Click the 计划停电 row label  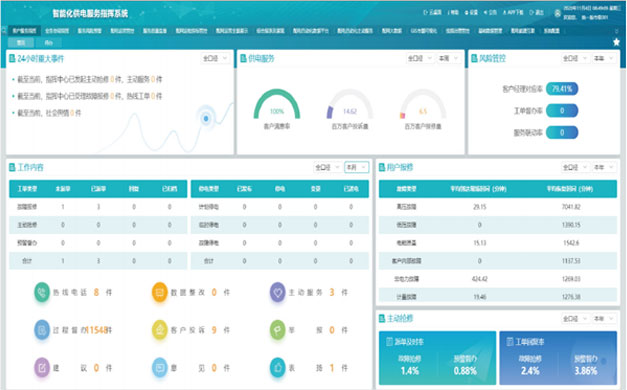pos(209,207)
